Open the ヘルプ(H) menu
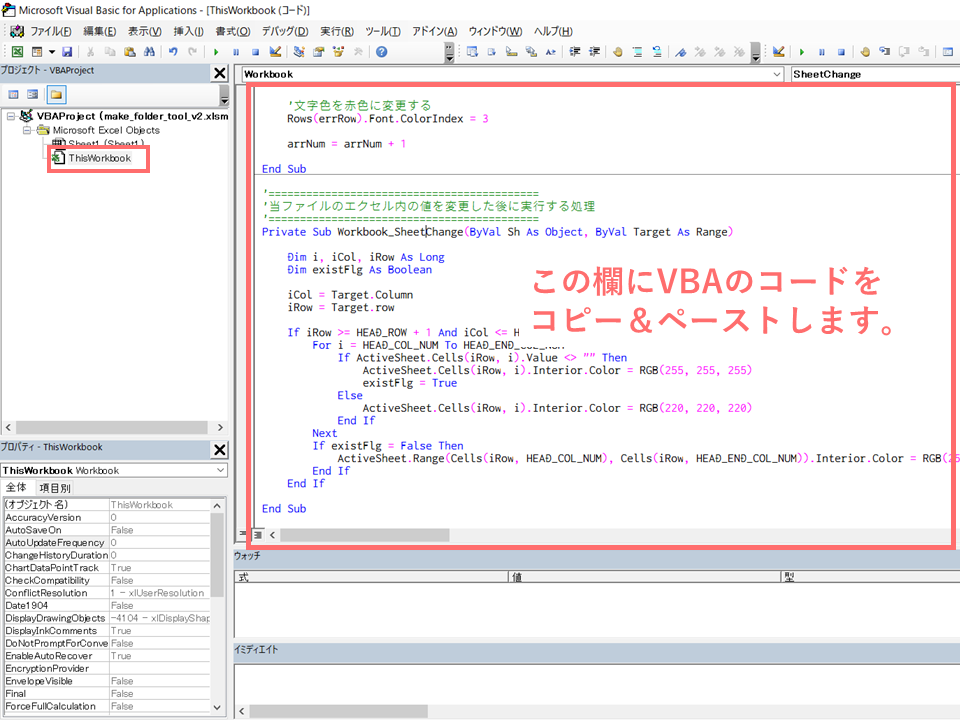 click(x=553, y=31)
